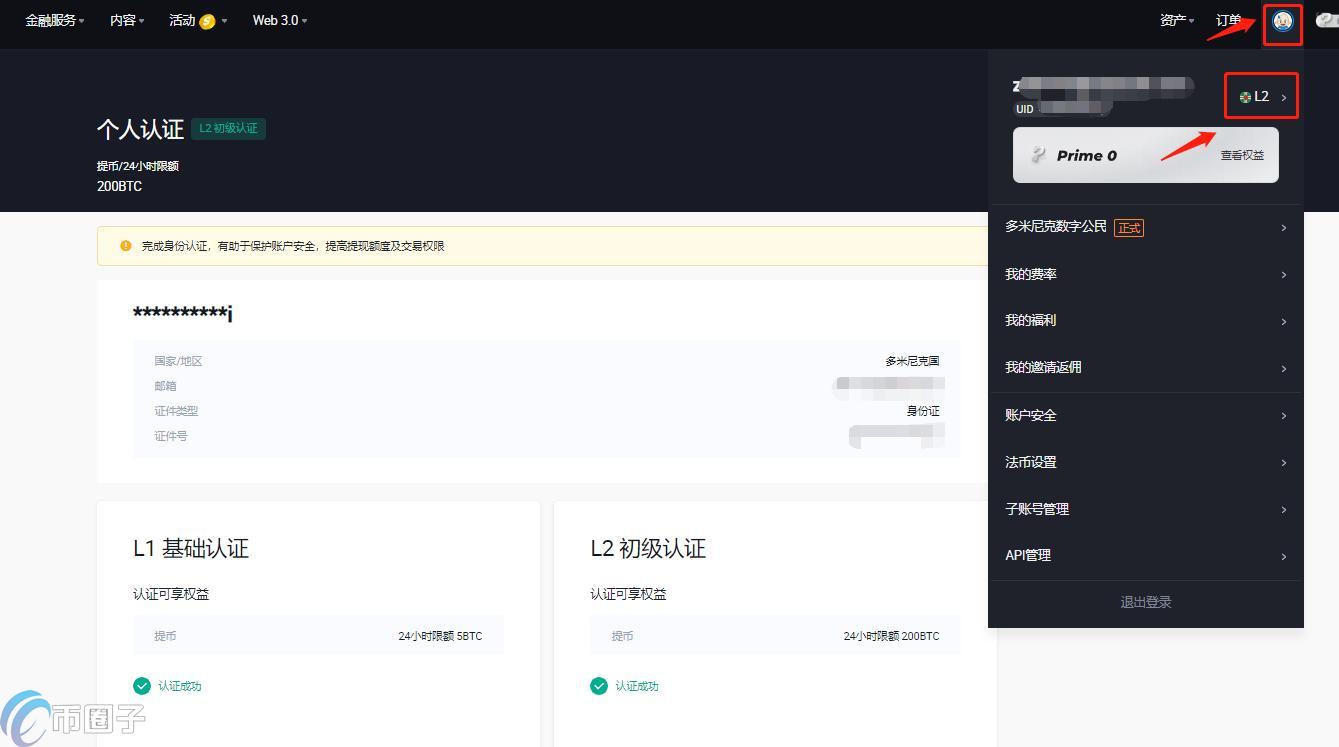1339x747 pixels.
Task: Open the Web 3.0 menu
Action: point(277,19)
